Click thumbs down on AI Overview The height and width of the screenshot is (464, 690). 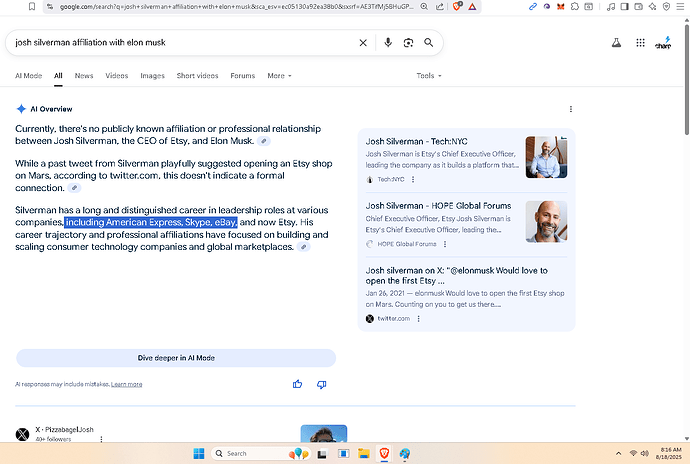pyautogui.click(x=322, y=384)
